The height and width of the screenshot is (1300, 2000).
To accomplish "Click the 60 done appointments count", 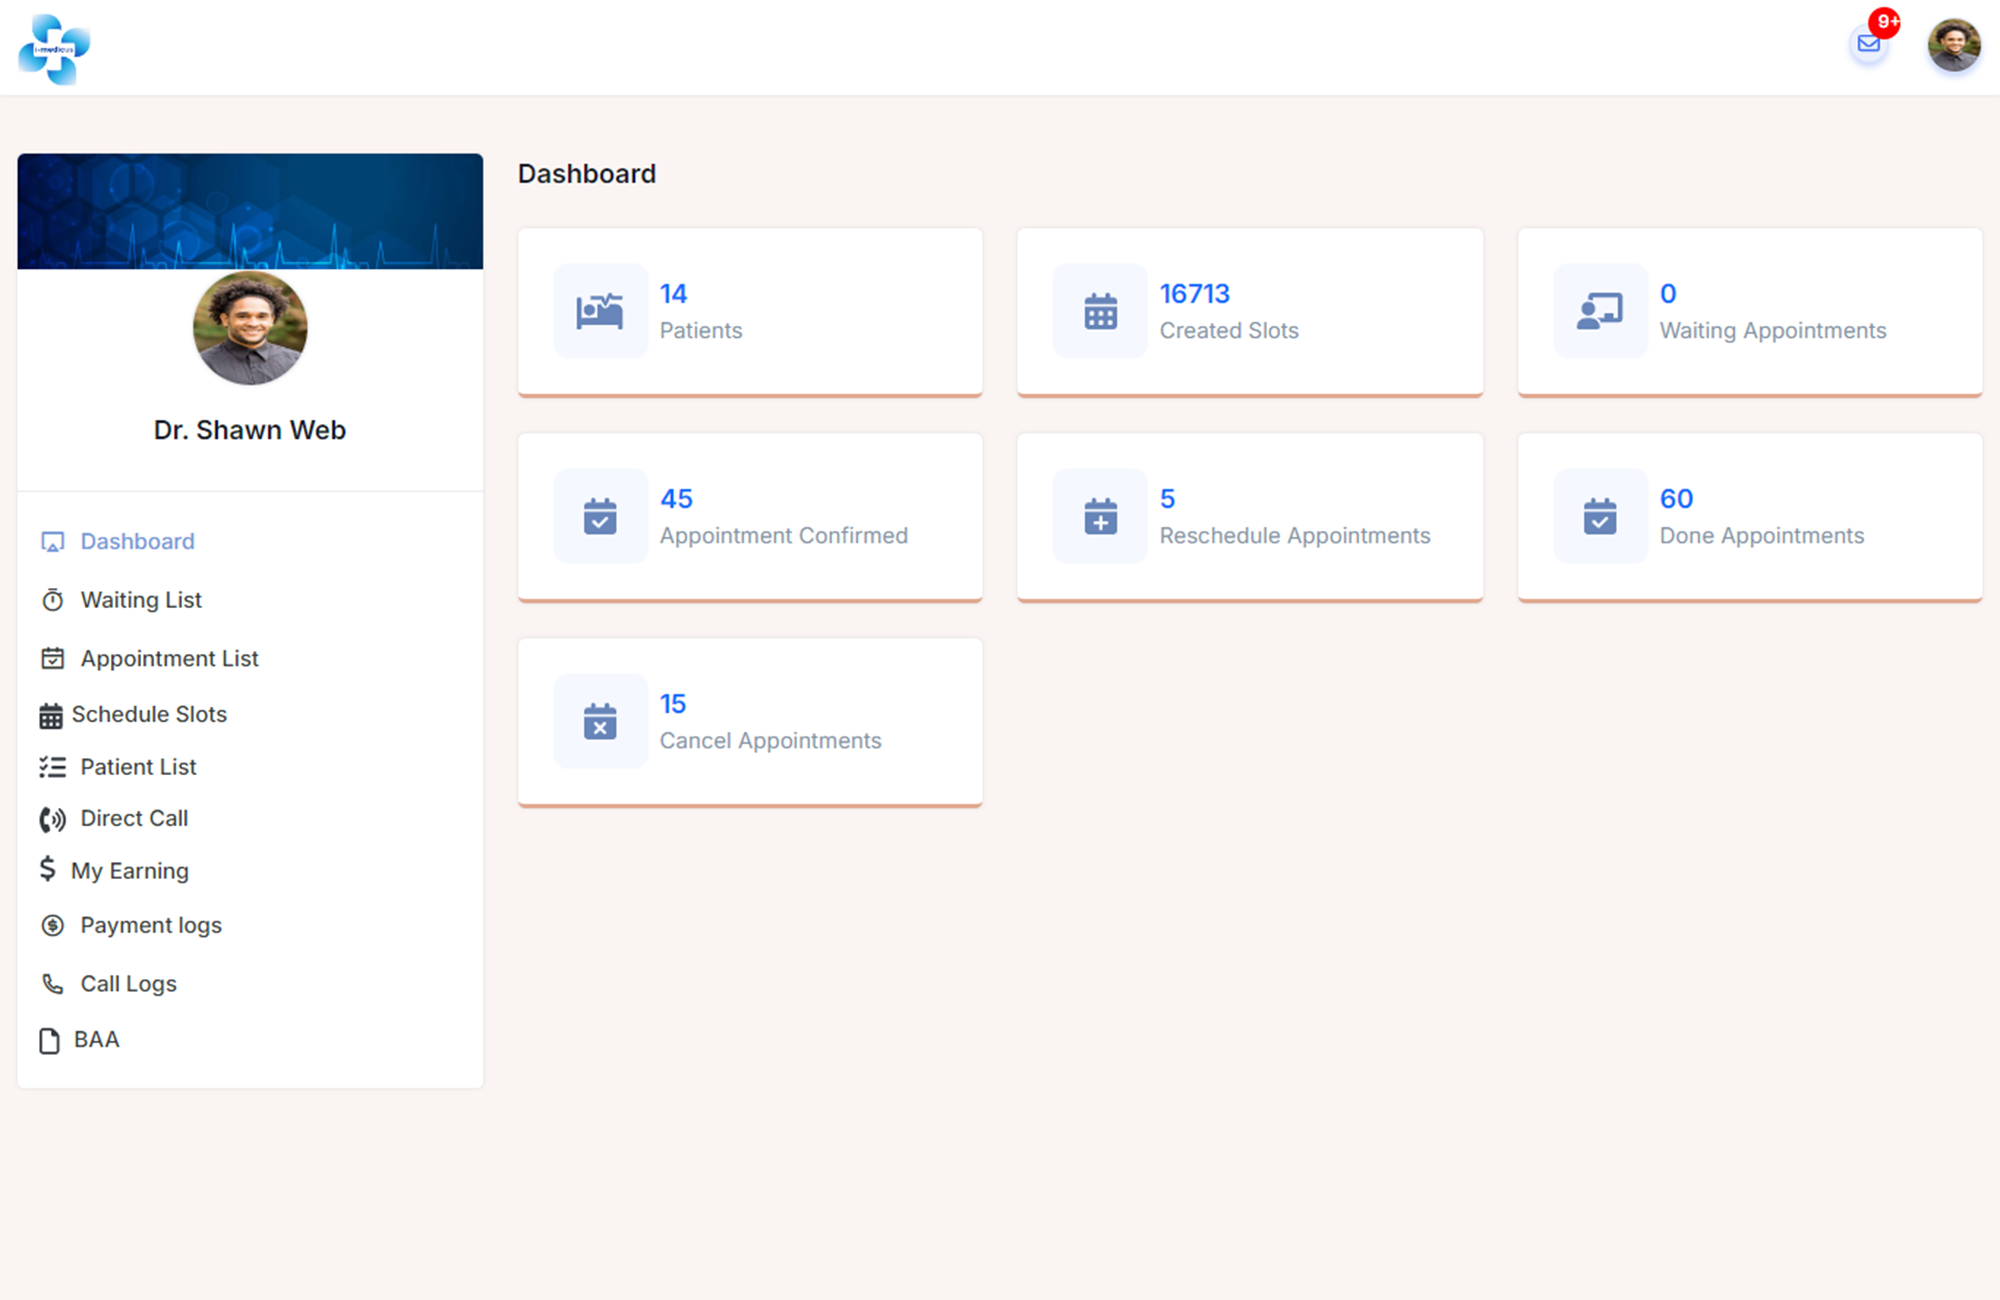I will point(1676,499).
